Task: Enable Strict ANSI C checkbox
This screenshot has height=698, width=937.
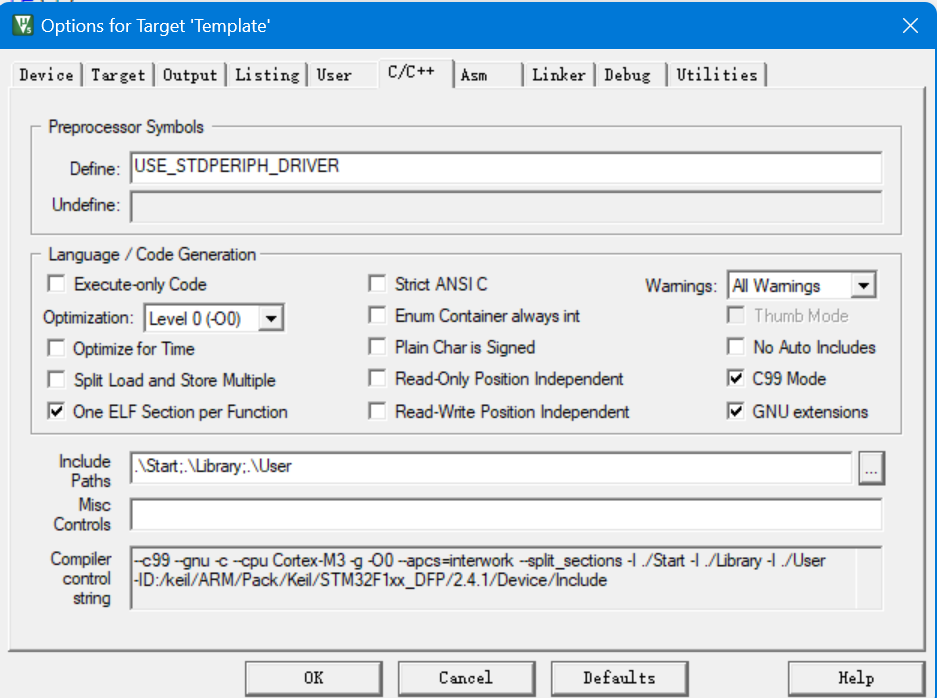Action: point(377,283)
